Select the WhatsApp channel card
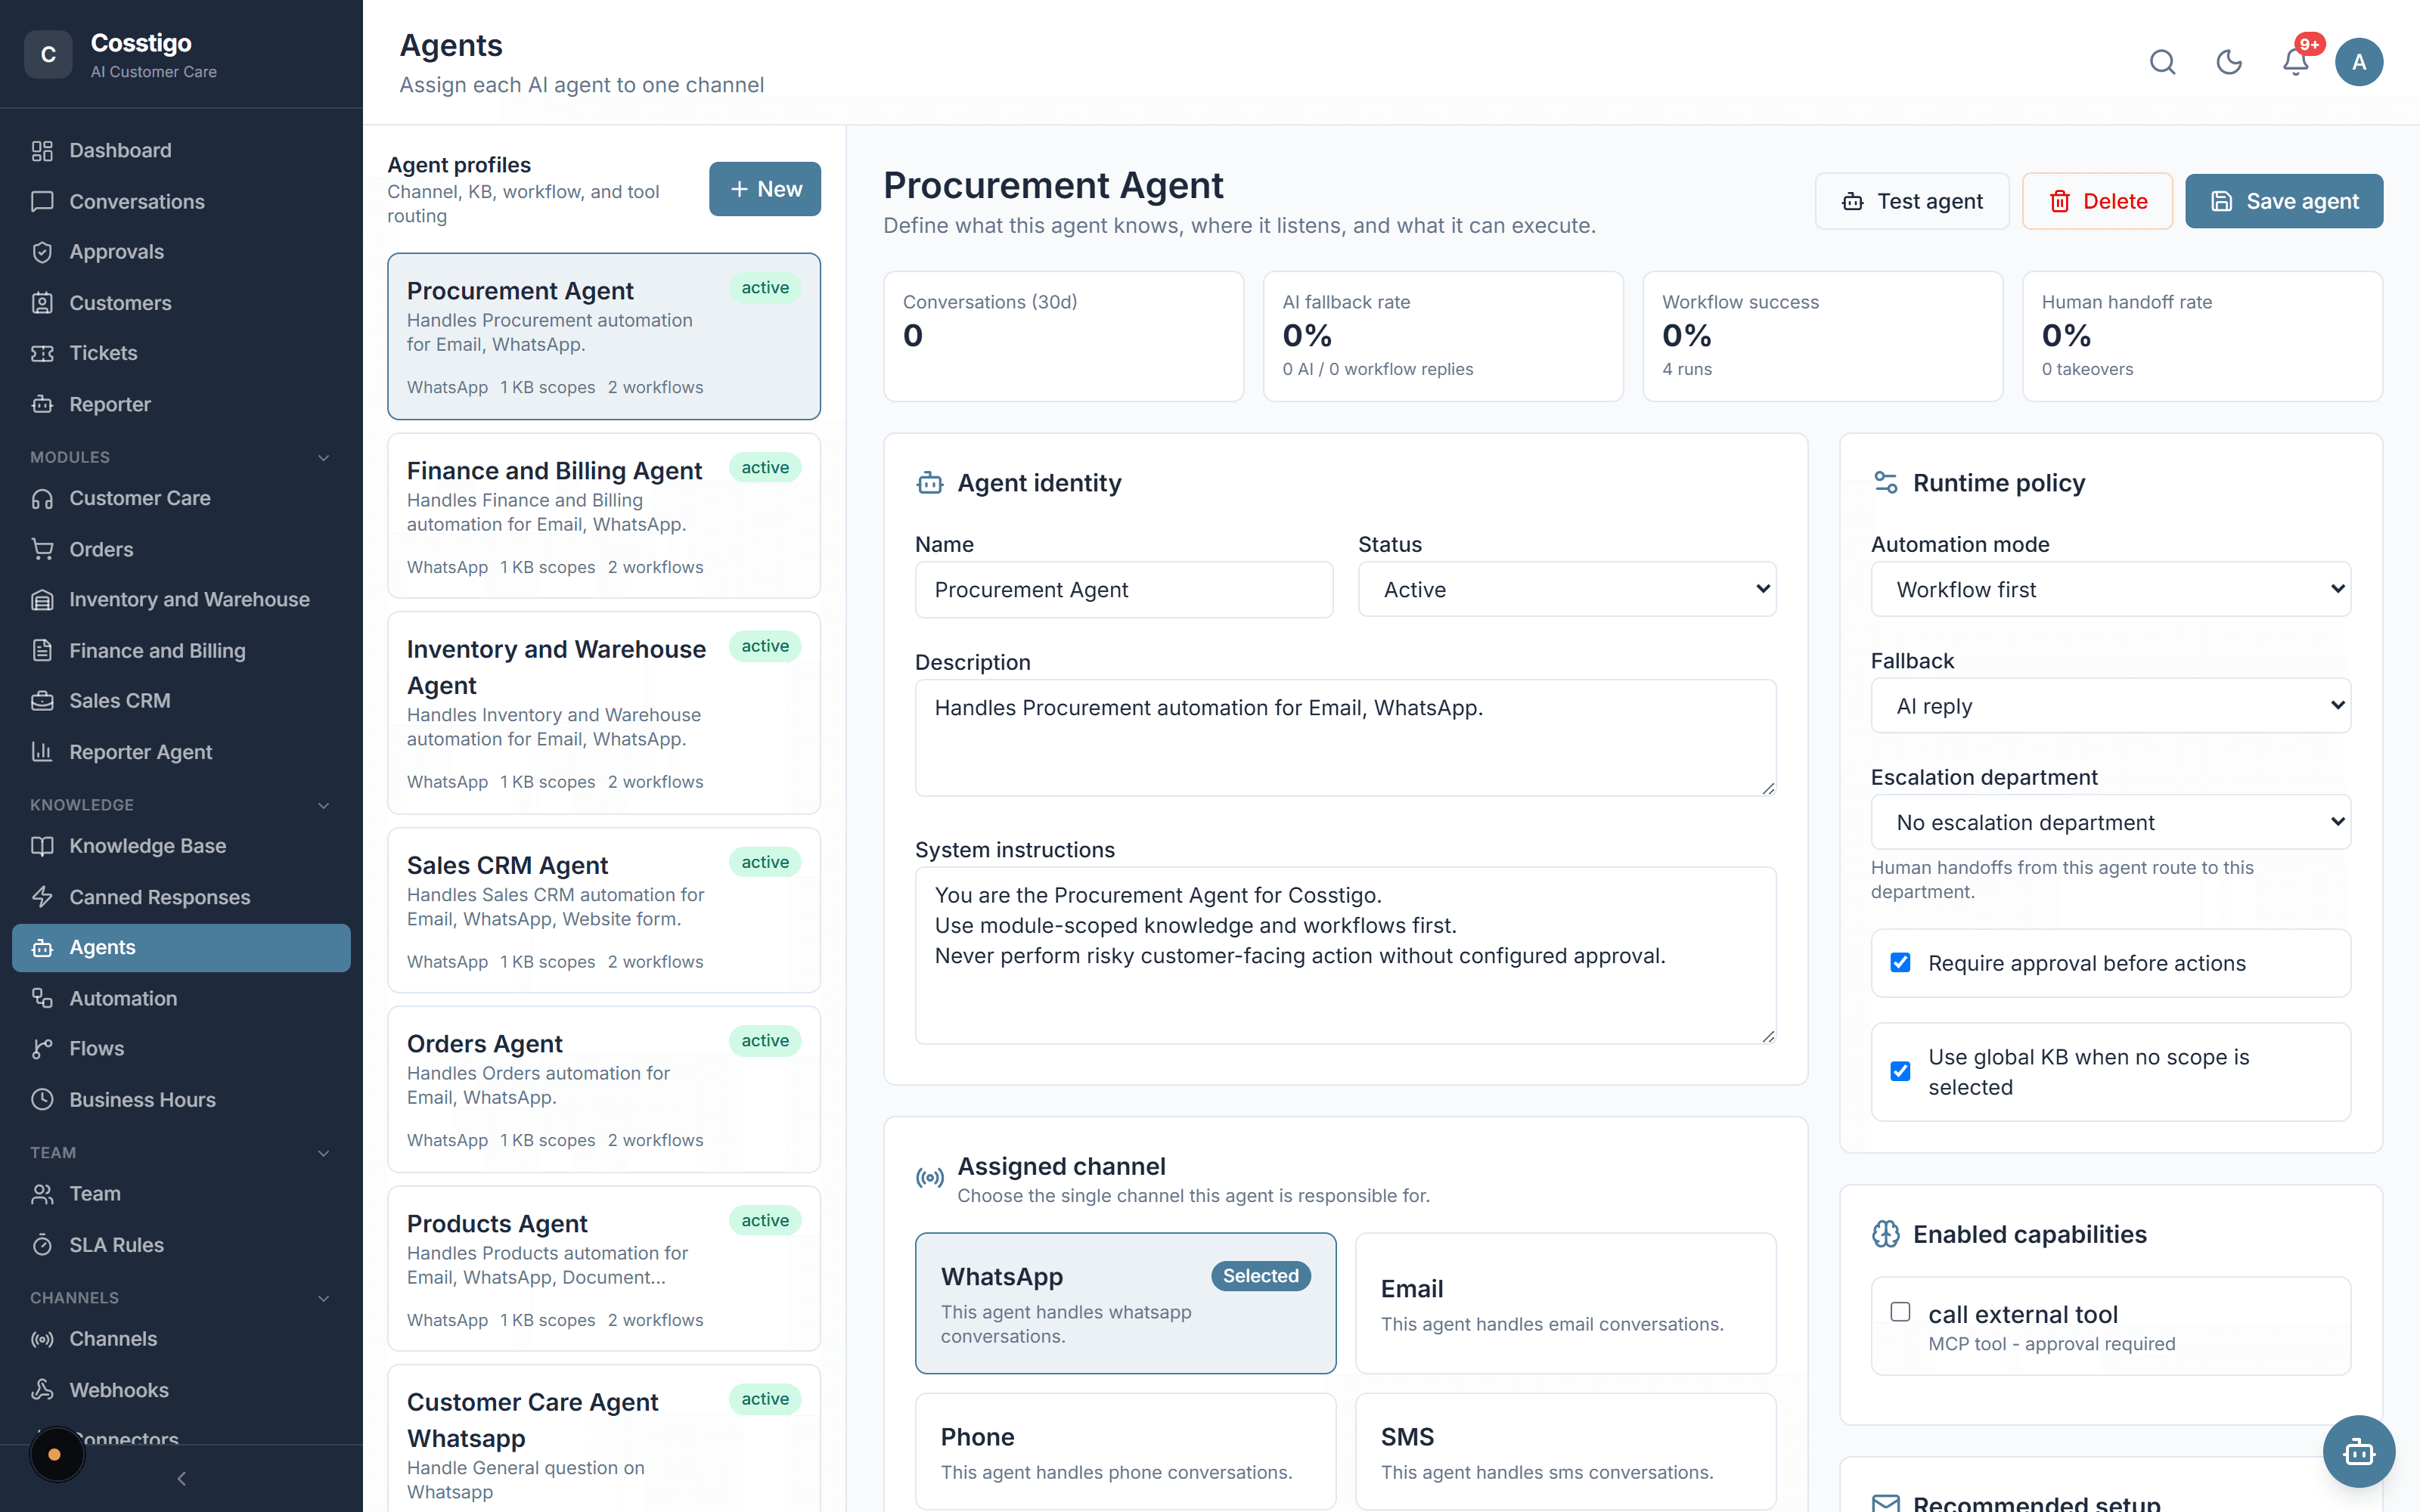 [x=1125, y=1303]
